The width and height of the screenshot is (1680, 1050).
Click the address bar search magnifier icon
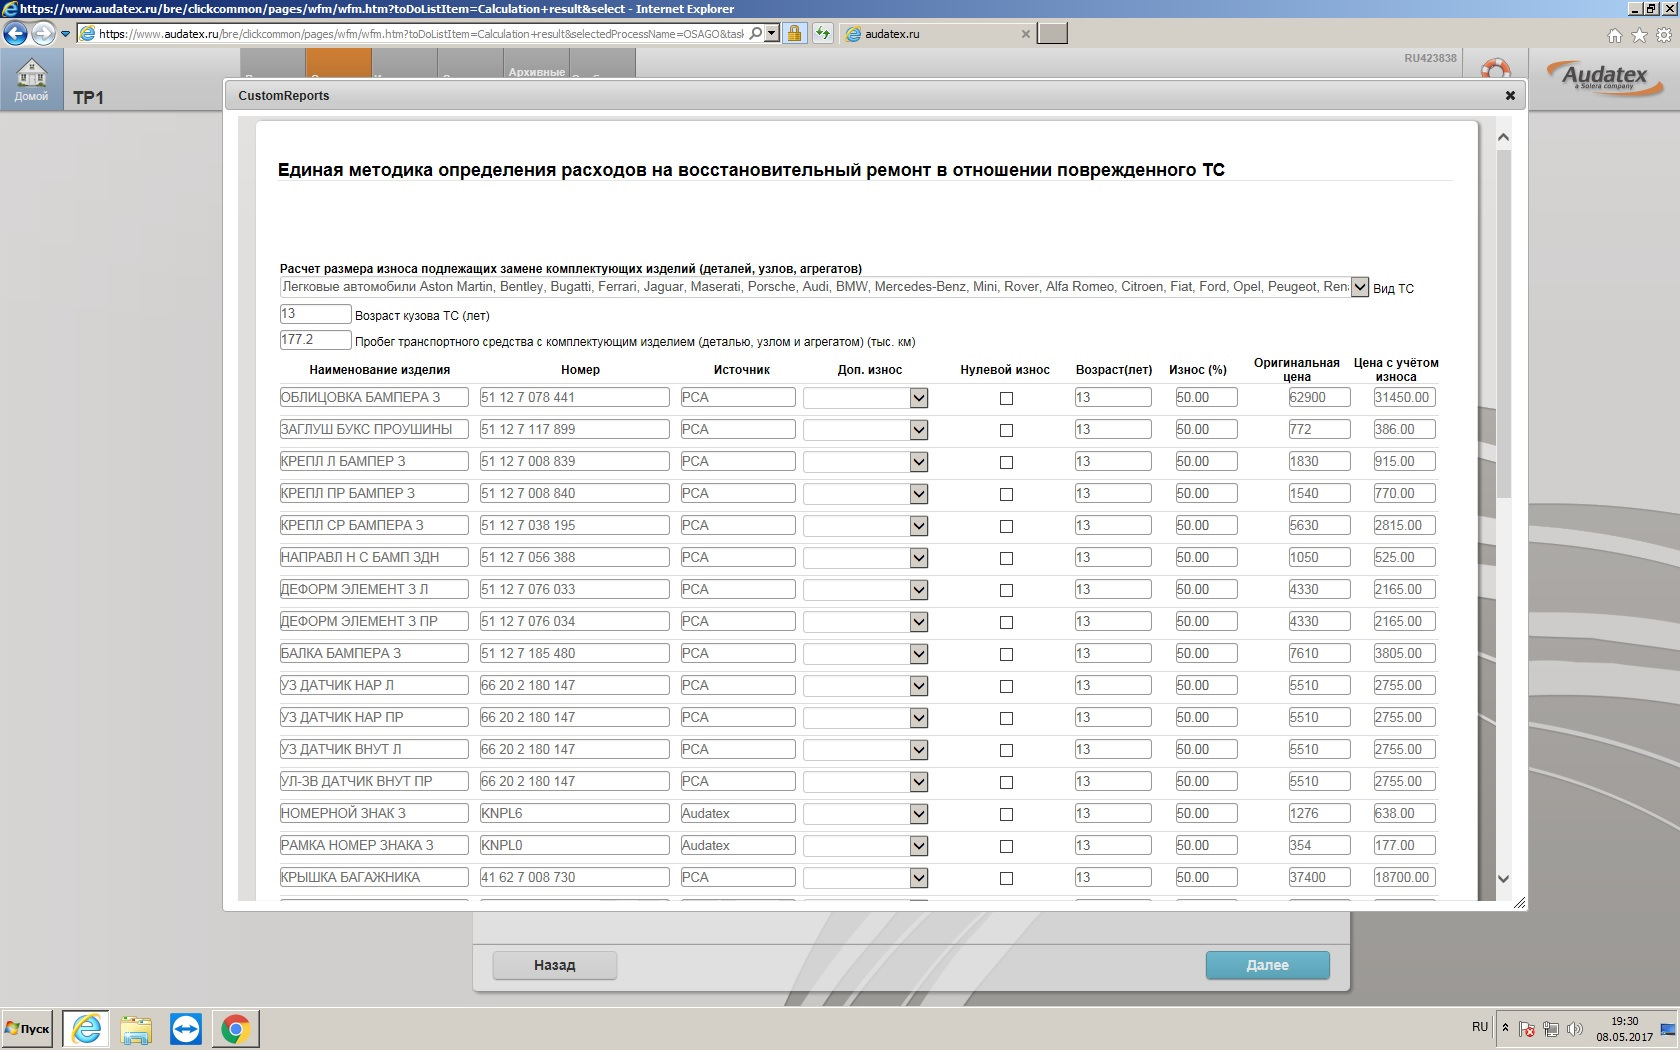coord(756,33)
